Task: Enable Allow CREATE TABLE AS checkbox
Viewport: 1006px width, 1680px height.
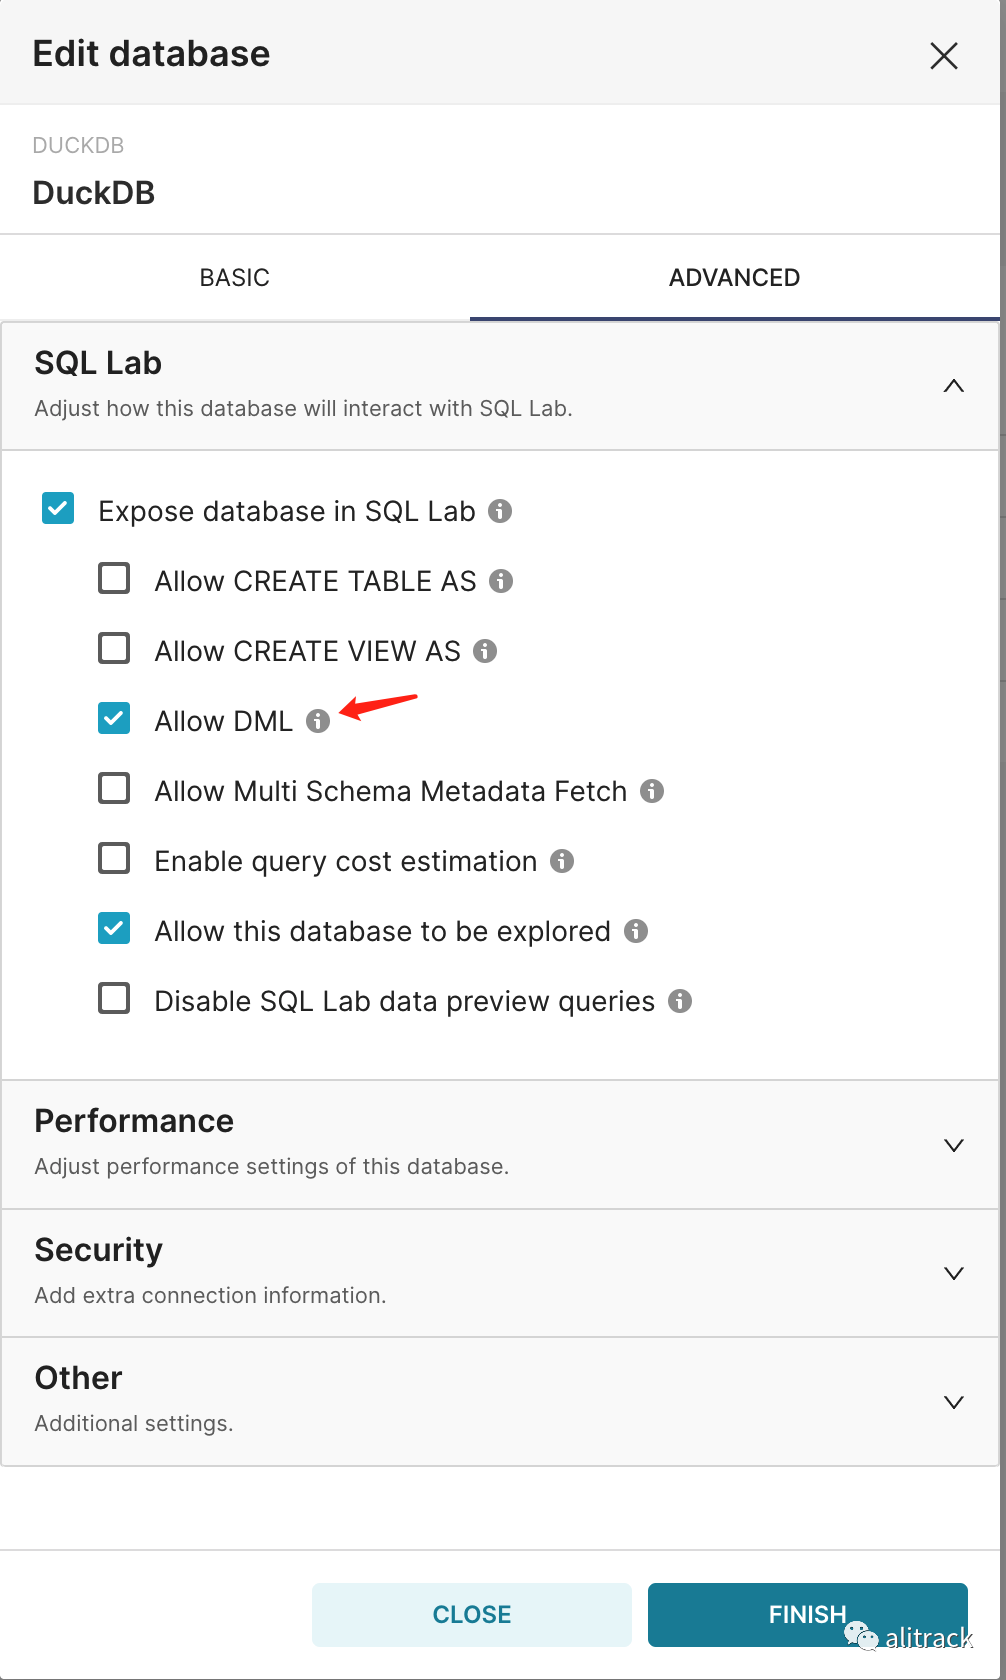Action: click(114, 579)
